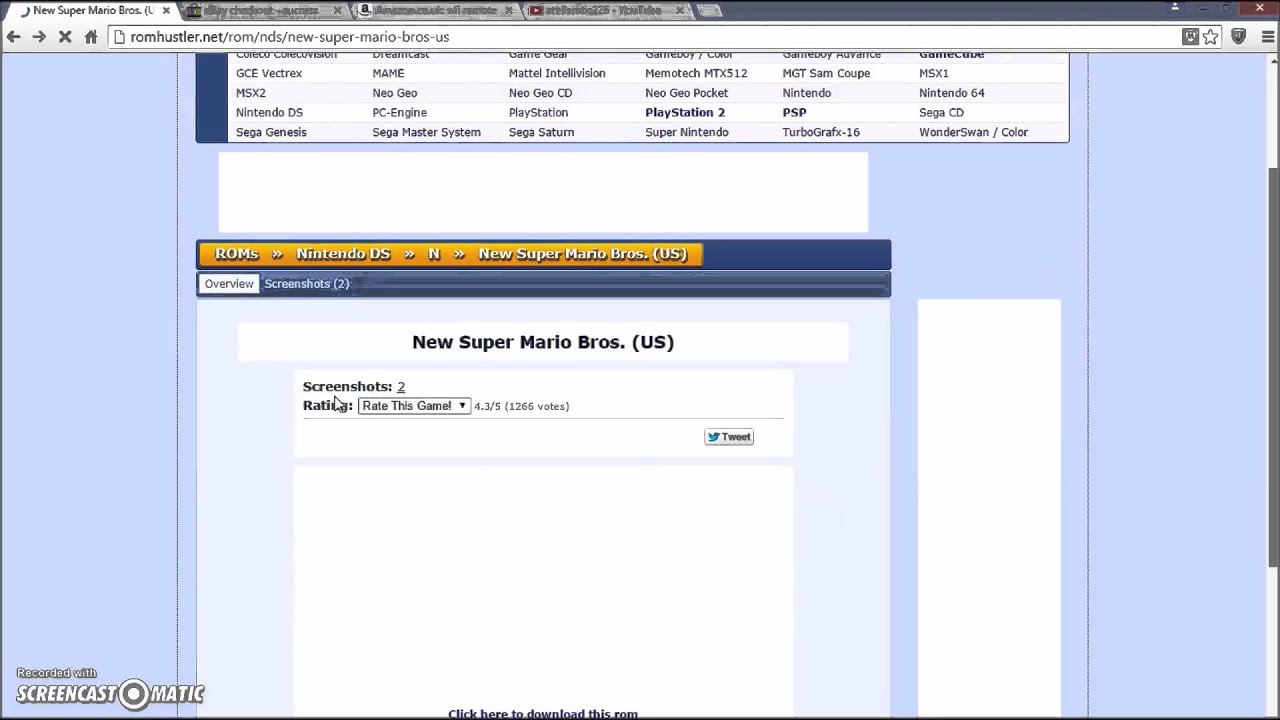Close the eBay checkout tab
This screenshot has width=1280, height=720.
(338, 11)
